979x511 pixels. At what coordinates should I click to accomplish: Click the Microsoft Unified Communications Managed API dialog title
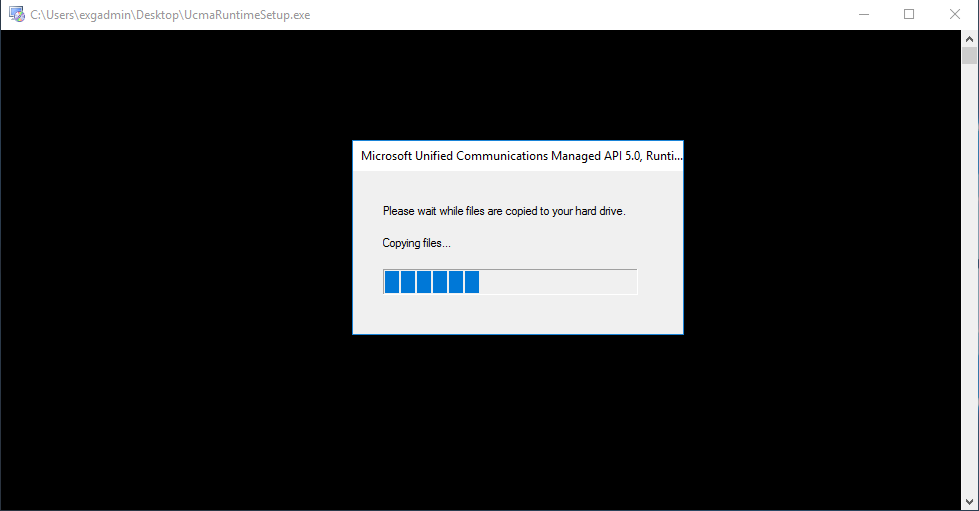(522, 156)
